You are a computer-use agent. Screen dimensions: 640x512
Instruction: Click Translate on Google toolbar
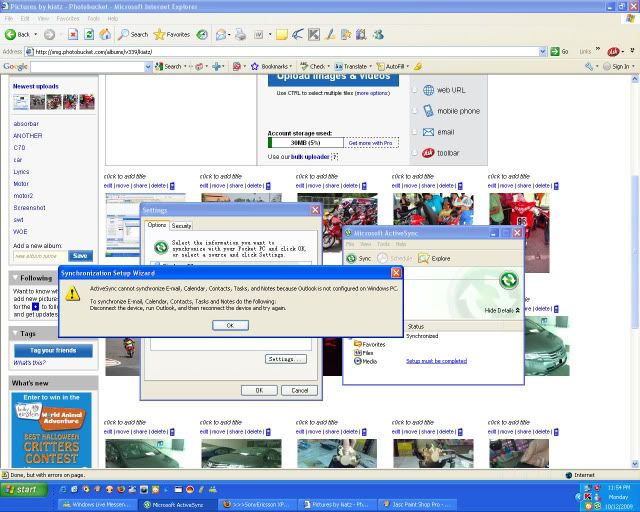(x=351, y=66)
